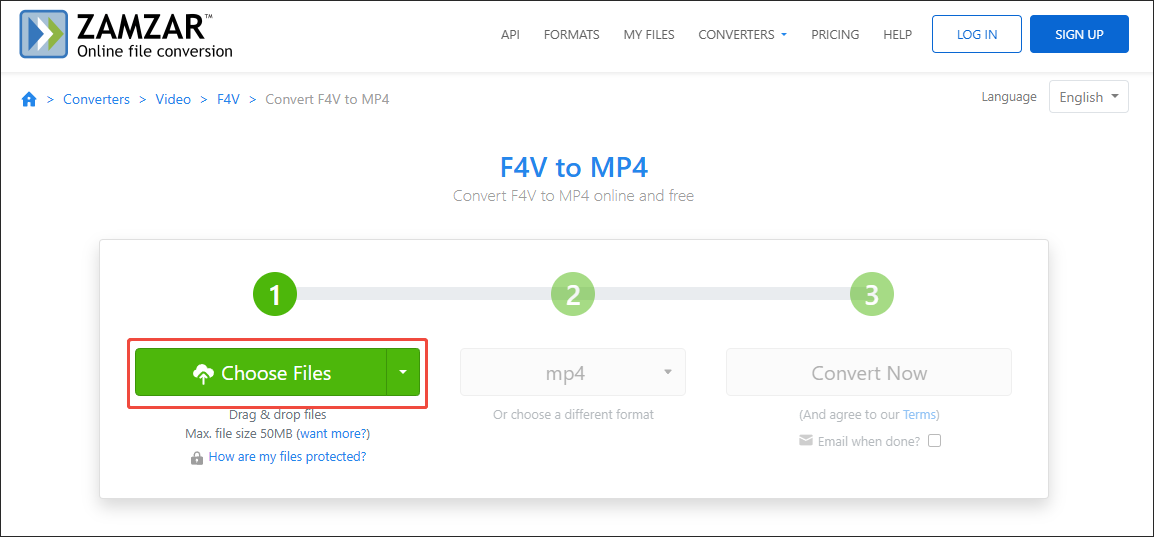
Task: Click 'Or choose a different format' text
Action: click(x=573, y=415)
